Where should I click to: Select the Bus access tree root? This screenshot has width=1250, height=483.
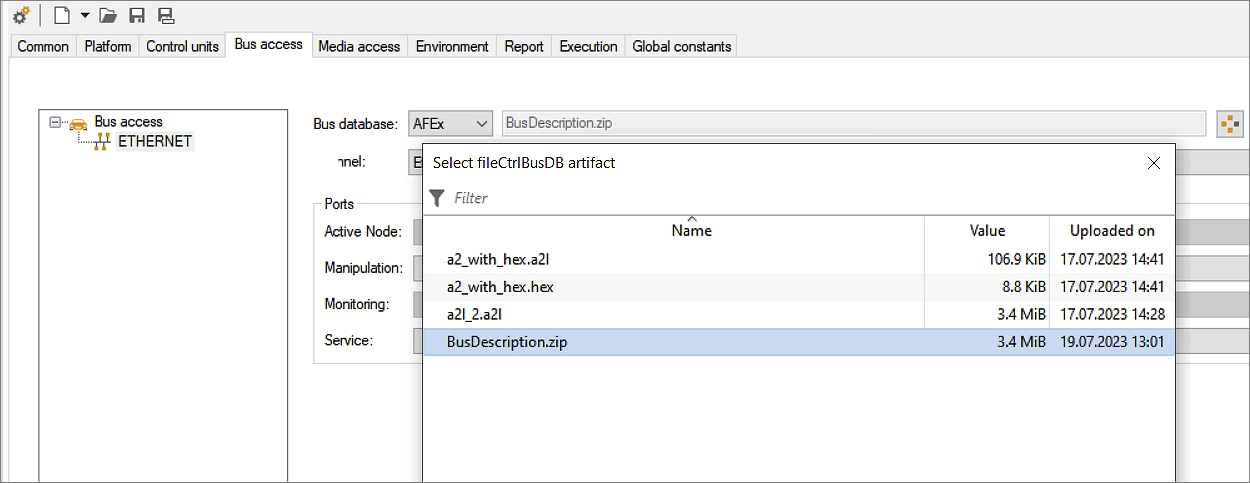pos(128,122)
